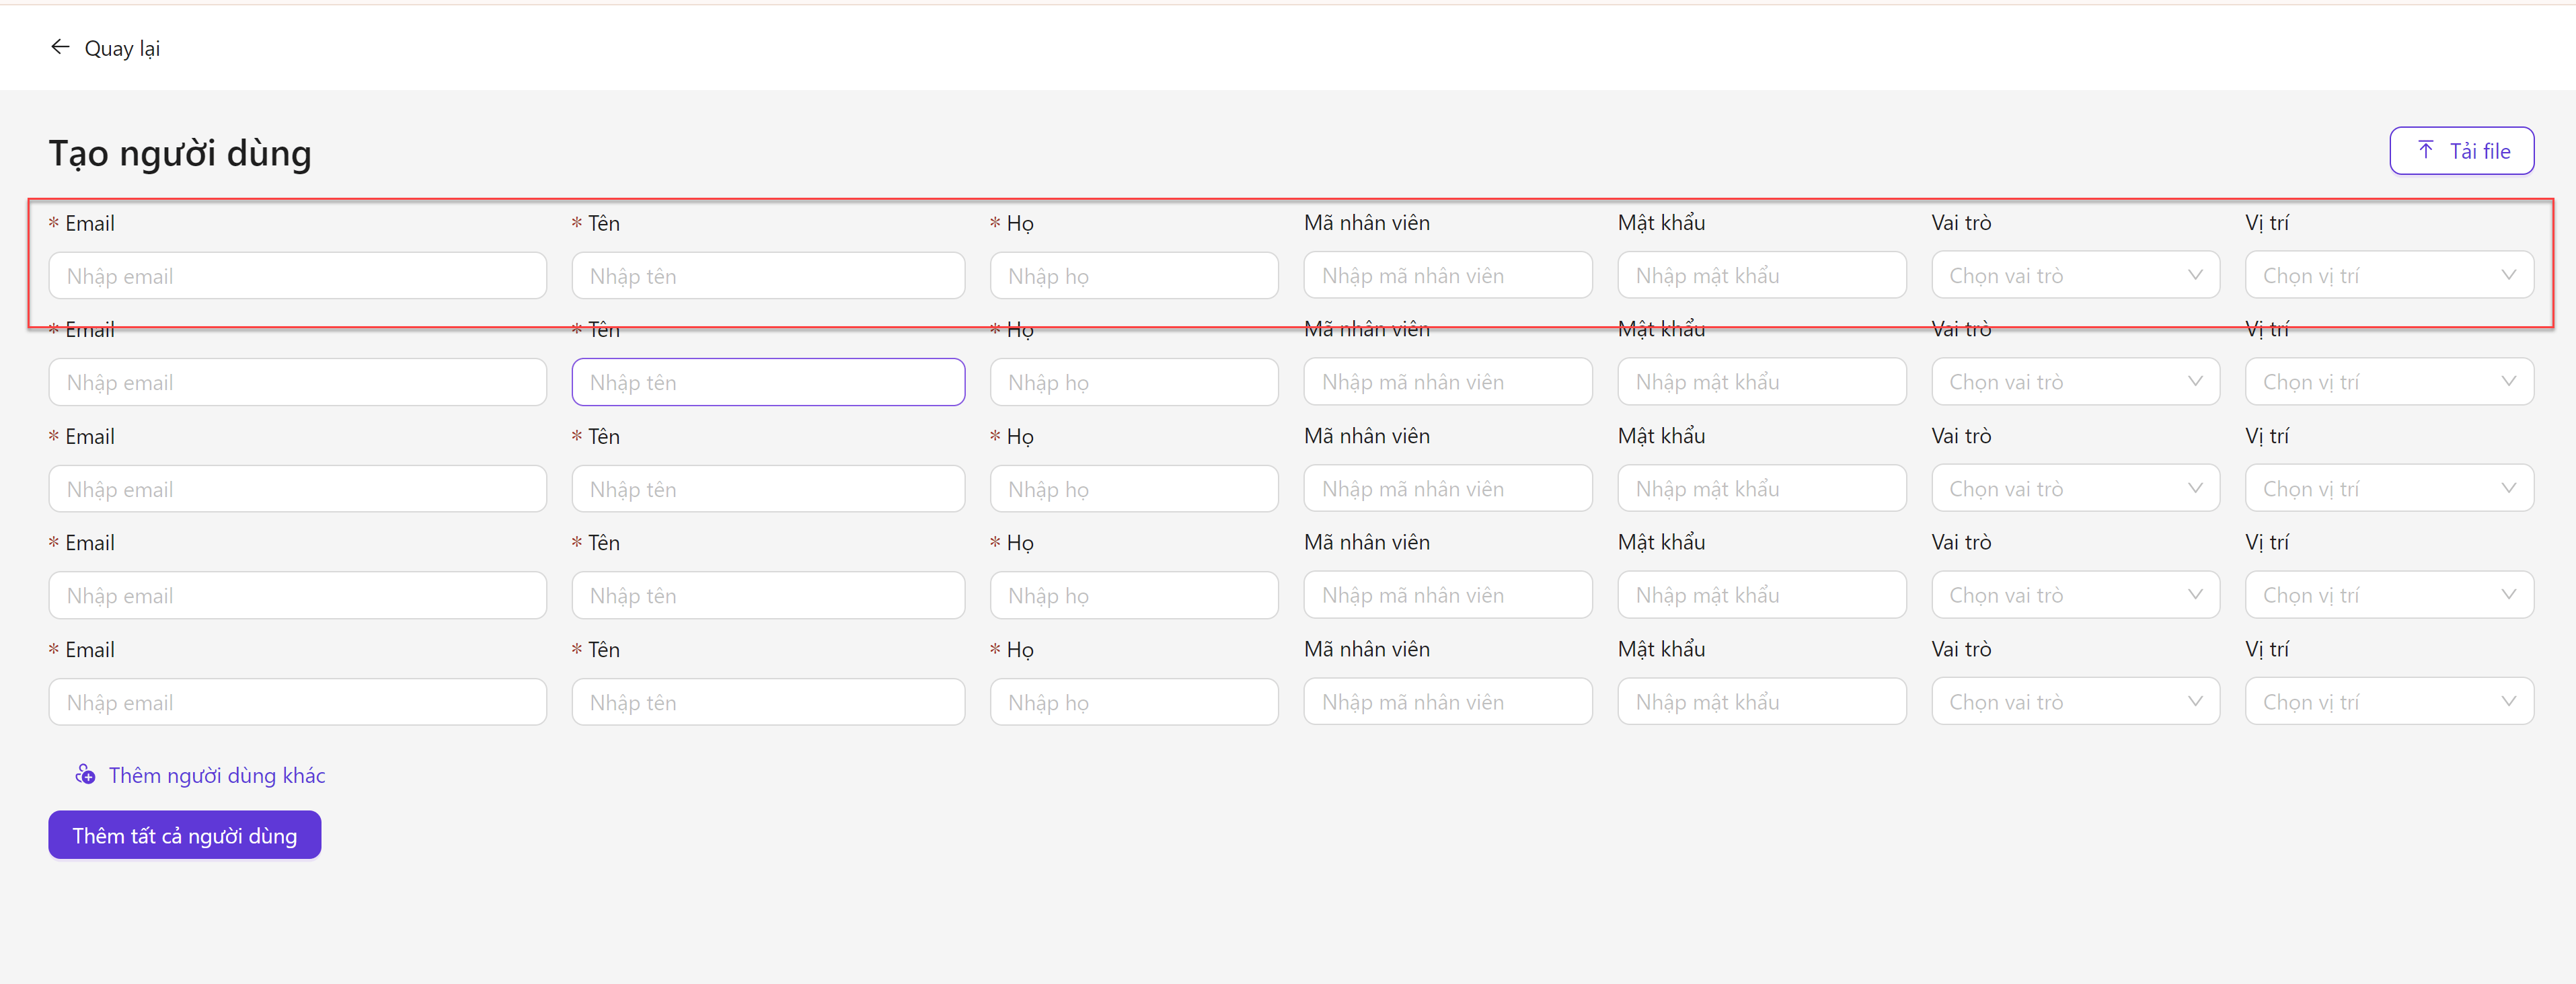Click the first row Email label

[x=90, y=223]
